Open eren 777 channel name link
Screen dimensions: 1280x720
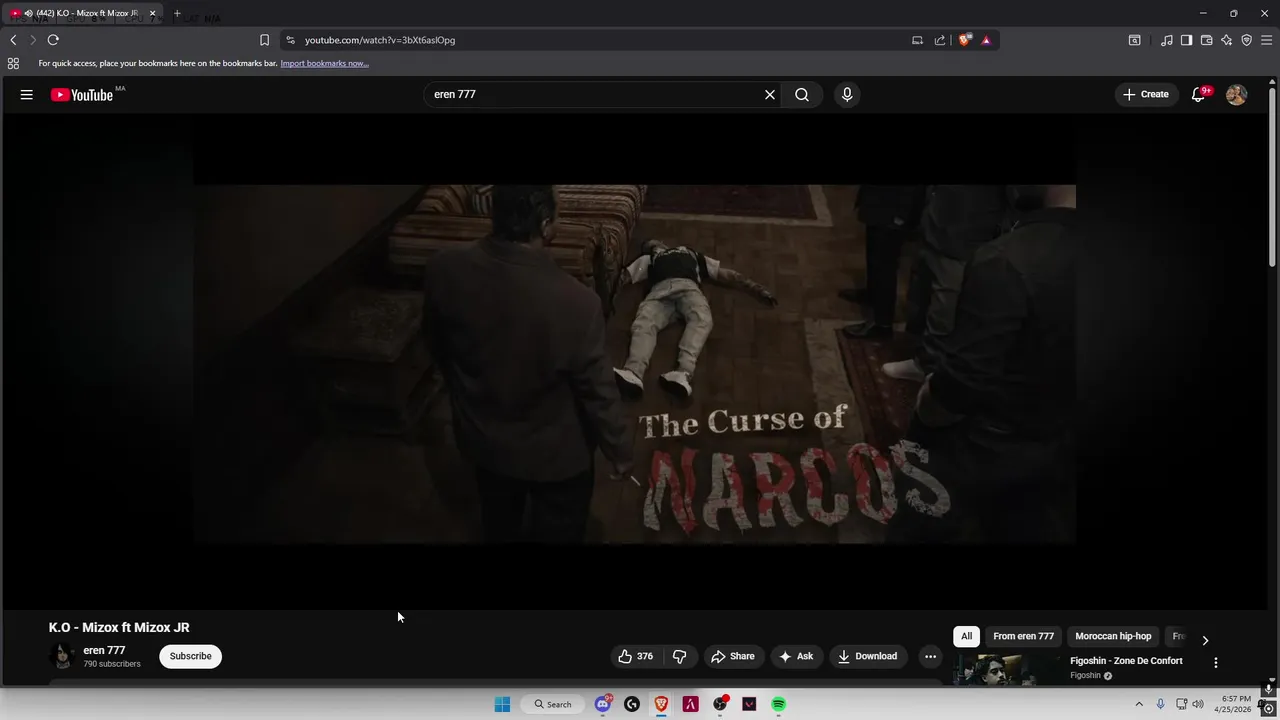104,650
